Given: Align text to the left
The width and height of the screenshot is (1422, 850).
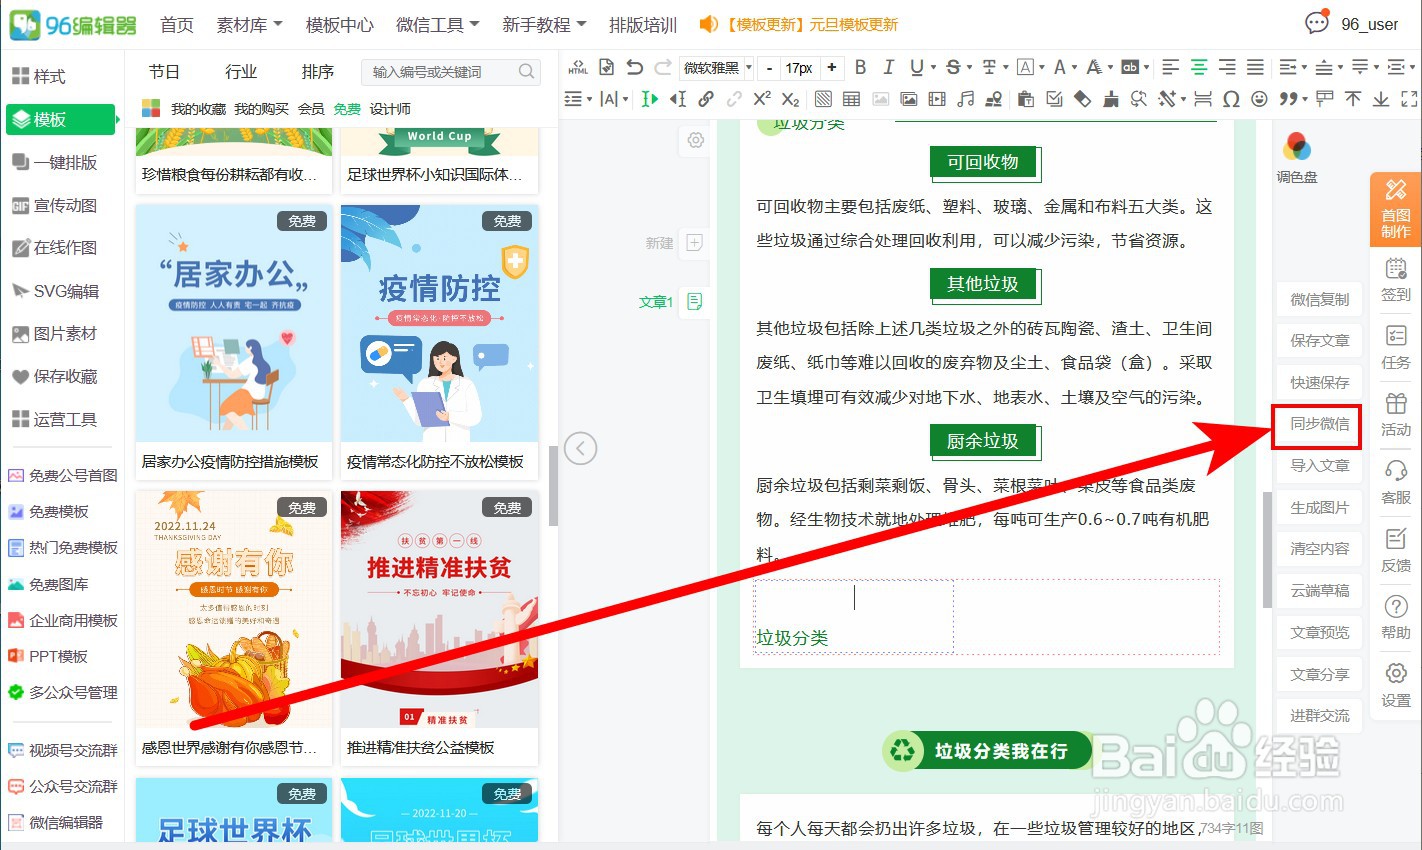Looking at the screenshot, I should pyautogui.click(x=1171, y=67).
